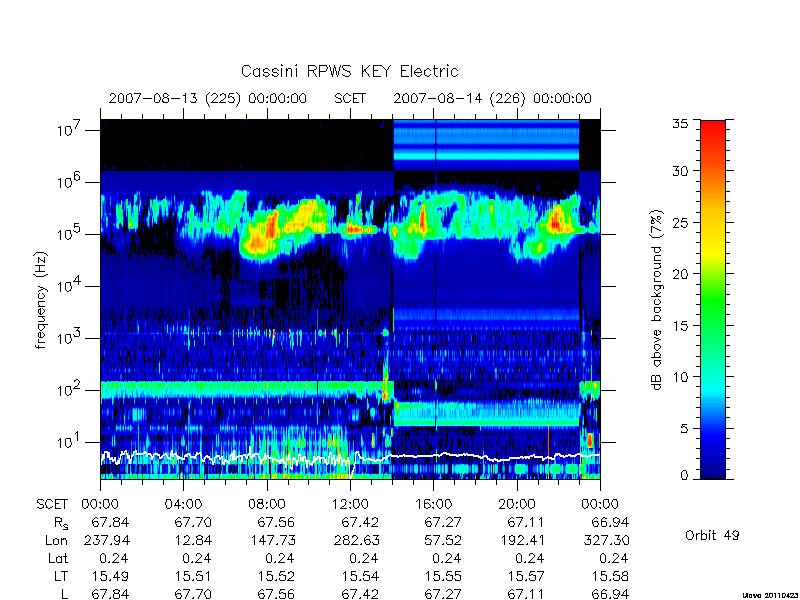
Task: Select the end date label "2007-08-14 (226) 00:00:00"
Action: [x=492, y=98]
